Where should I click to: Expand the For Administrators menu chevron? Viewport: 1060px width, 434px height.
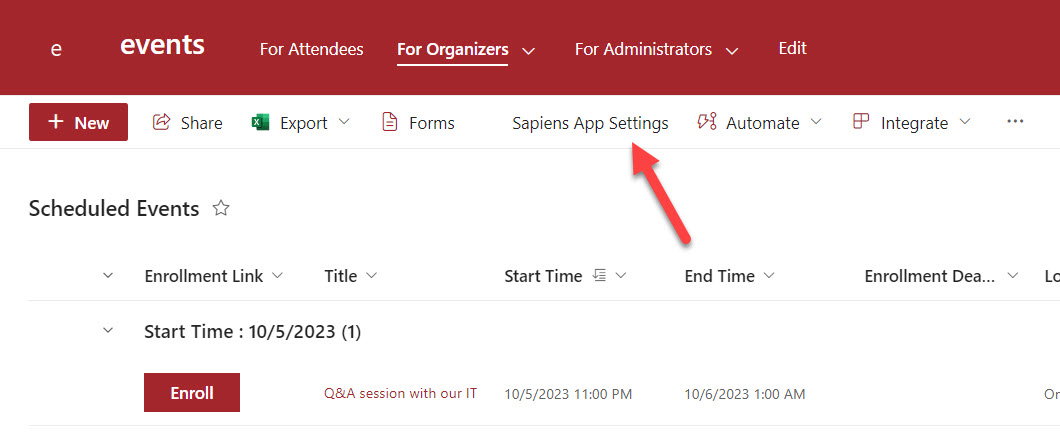[x=732, y=50]
